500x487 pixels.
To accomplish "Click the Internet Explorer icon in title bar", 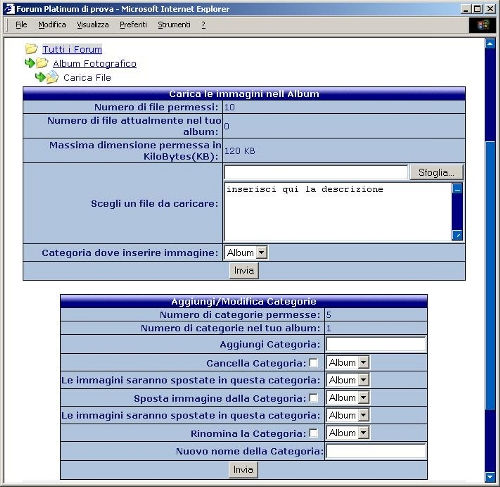I will (9, 9).
